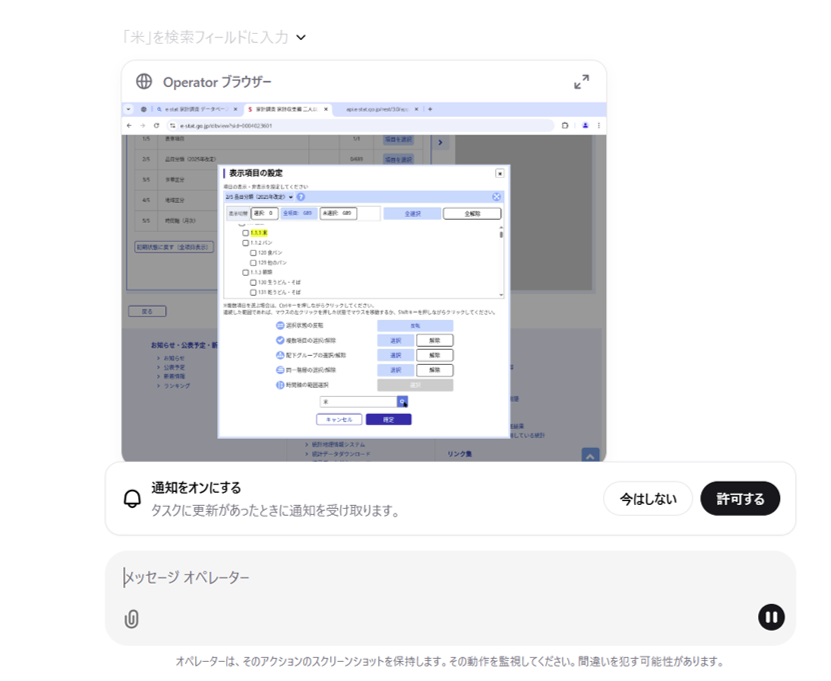Check the 1.1.2 パン checkbox

coord(245,243)
